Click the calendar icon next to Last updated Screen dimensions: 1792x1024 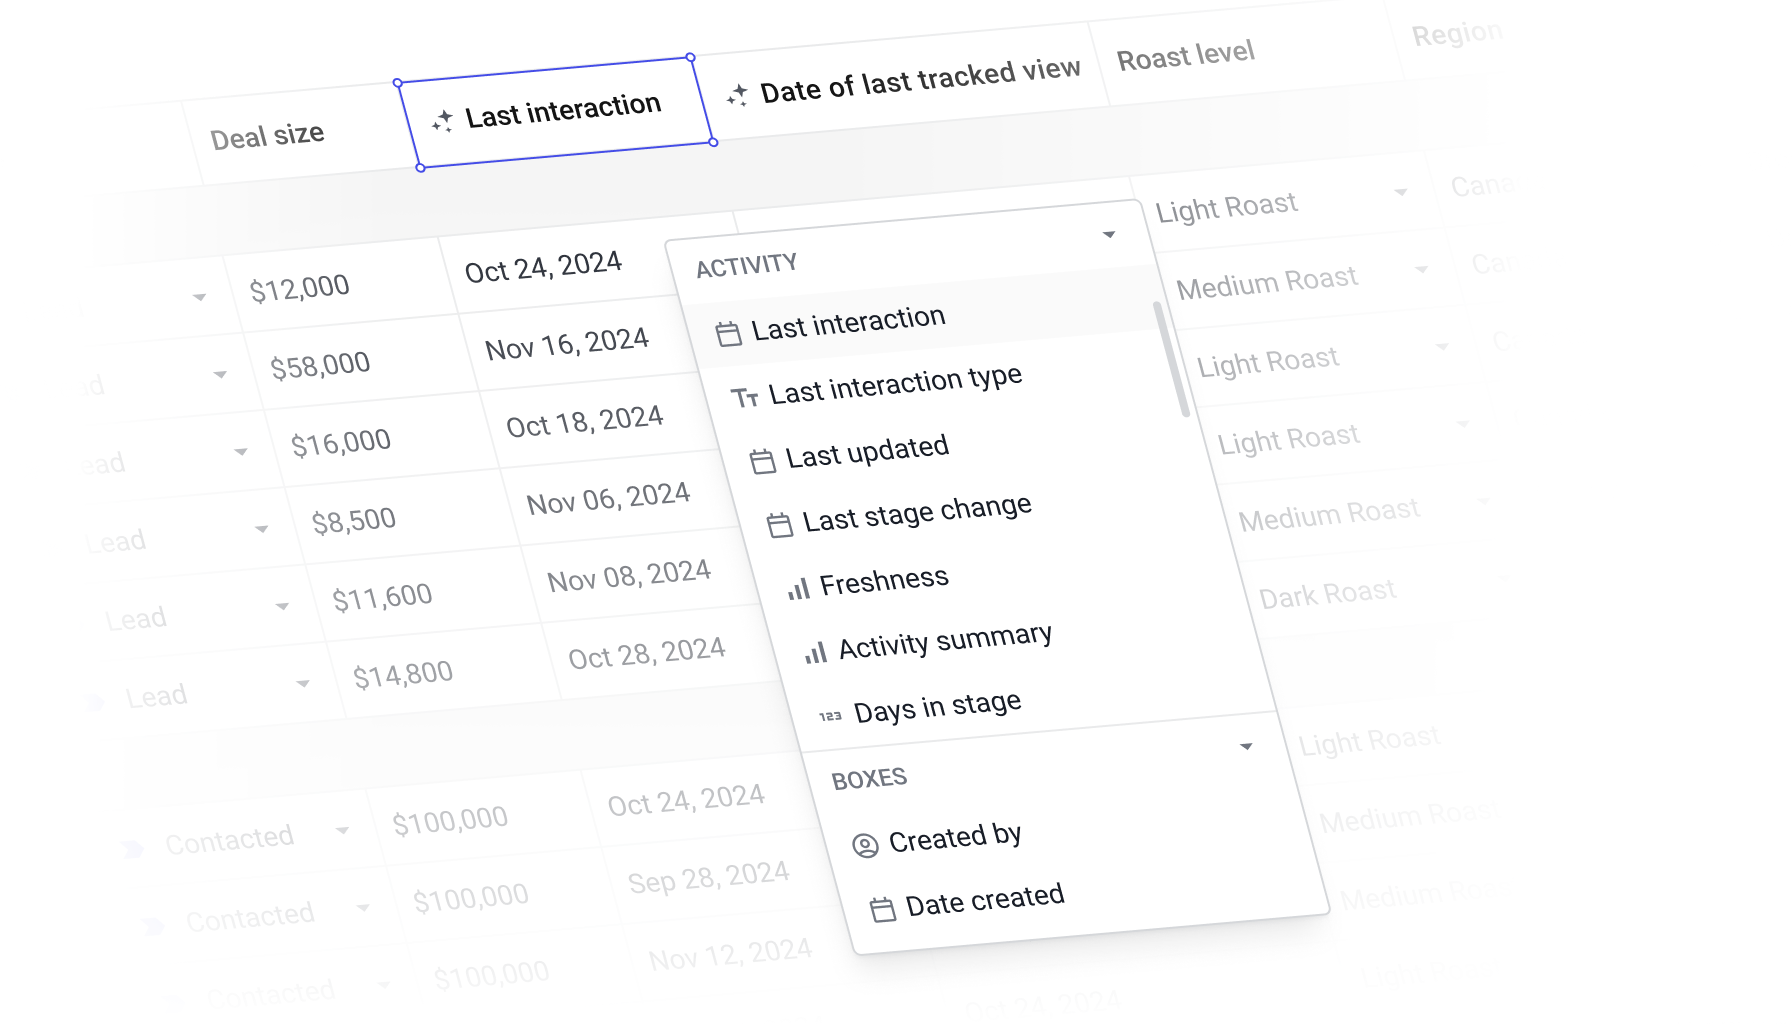(763, 460)
